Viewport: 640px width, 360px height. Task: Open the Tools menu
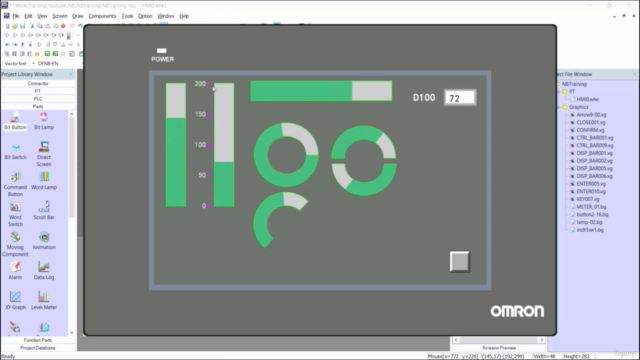pyautogui.click(x=127, y=16)
